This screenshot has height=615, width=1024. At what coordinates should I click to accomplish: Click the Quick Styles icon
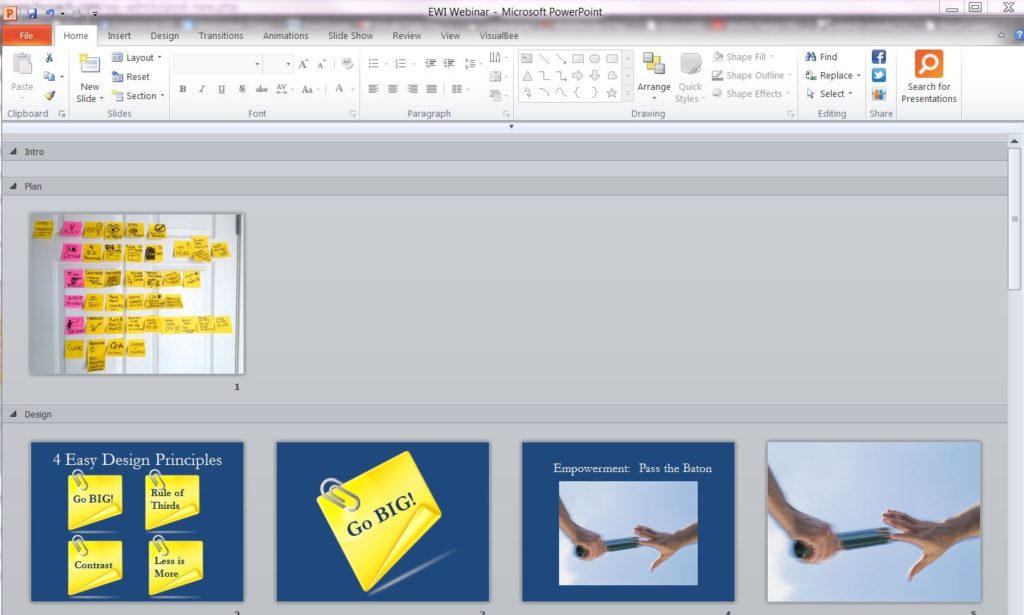(x=690, y=75)
